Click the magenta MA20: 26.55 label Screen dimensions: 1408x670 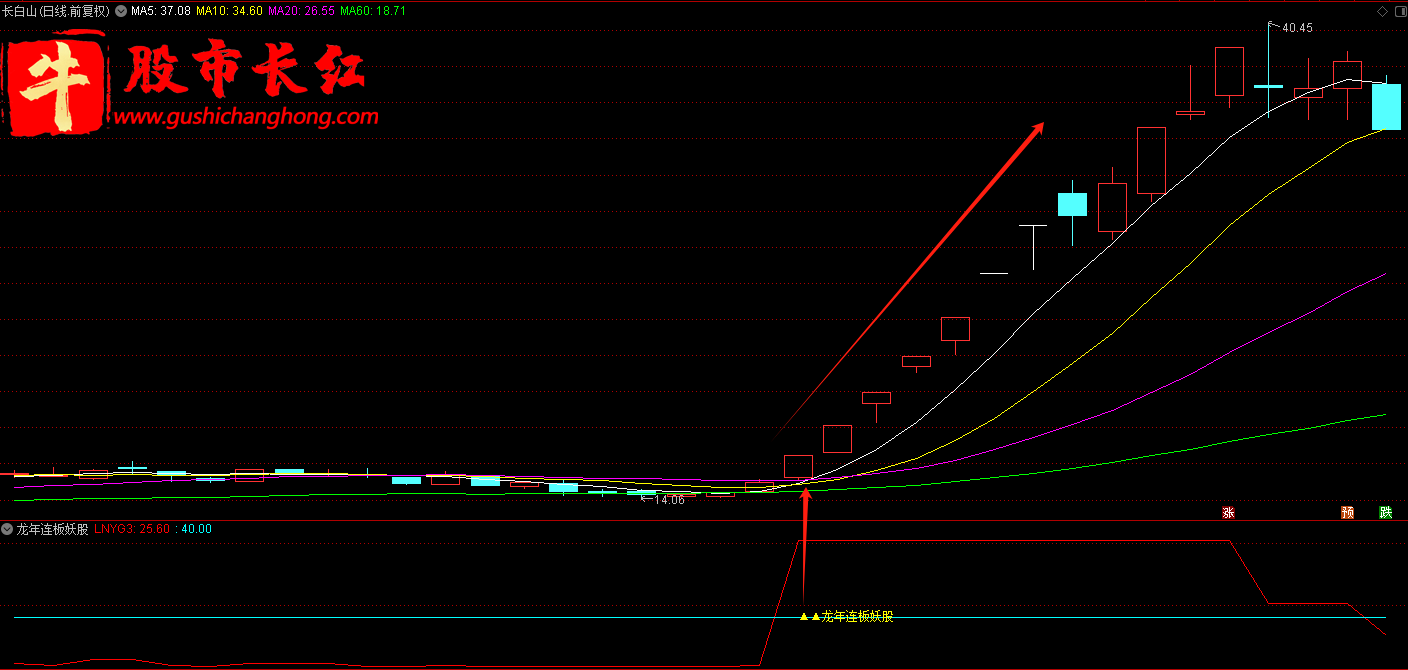pyautogui.click(x=302, y=11)
